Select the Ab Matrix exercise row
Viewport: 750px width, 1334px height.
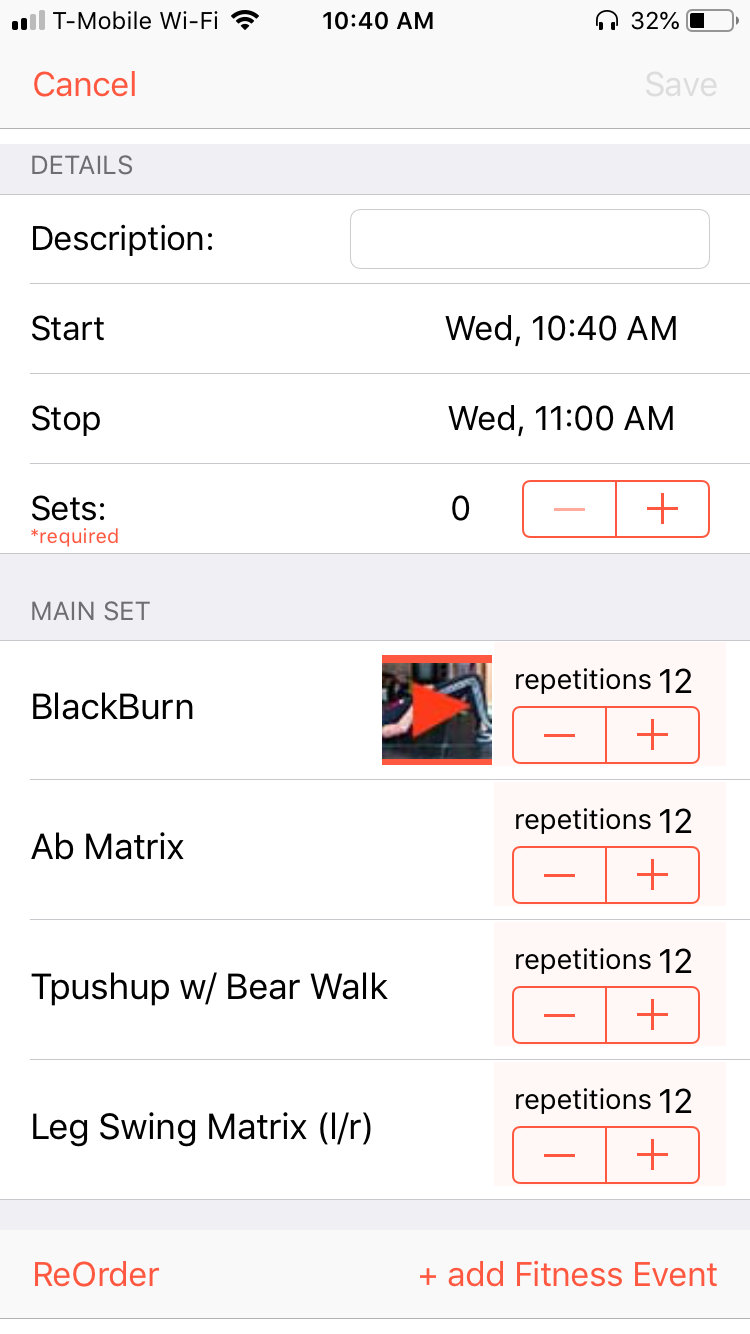[x=108, y=848]
